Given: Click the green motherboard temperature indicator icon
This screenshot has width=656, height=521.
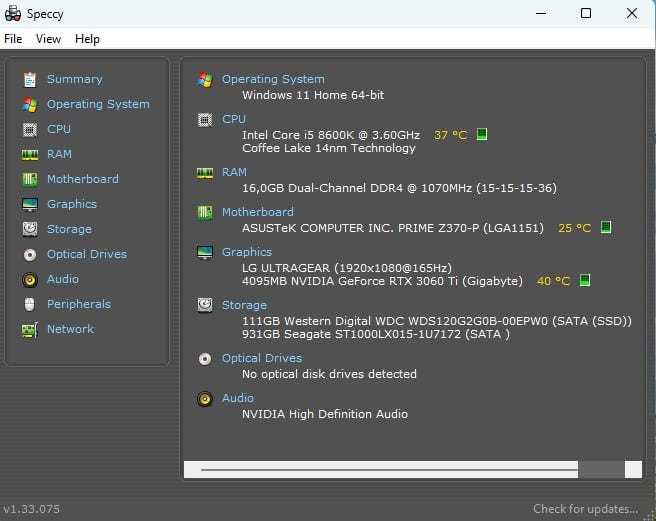Looking at the screenshot, I should 606,227.
